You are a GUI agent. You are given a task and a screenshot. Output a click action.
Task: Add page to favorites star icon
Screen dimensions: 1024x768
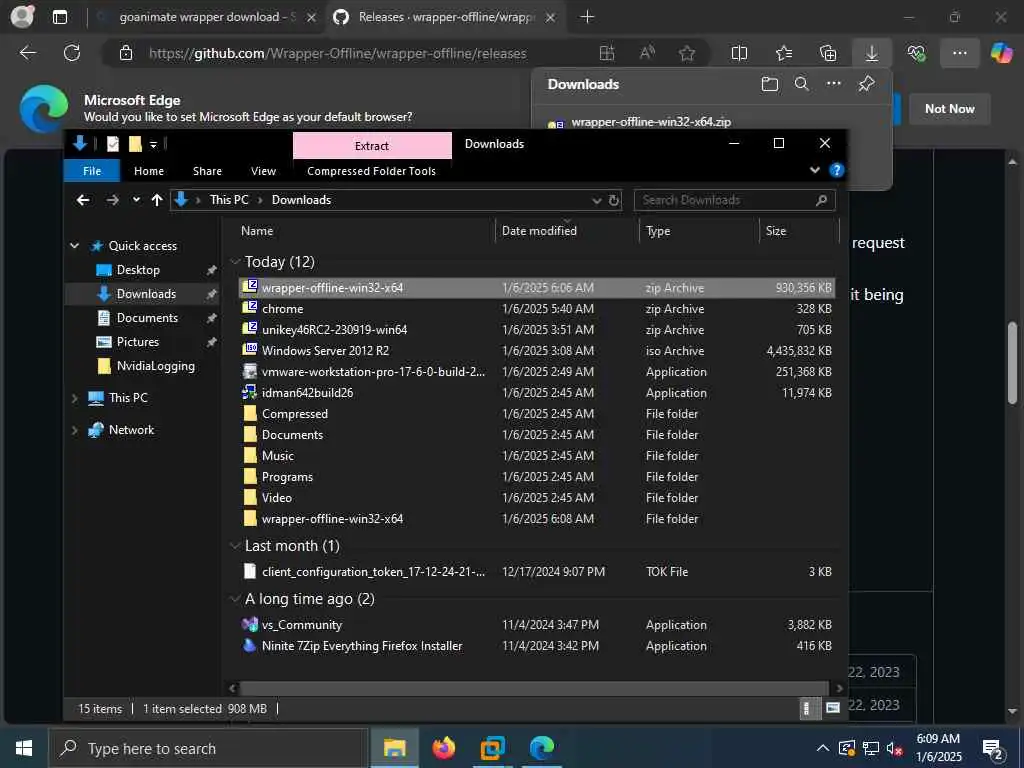point(686,54)
